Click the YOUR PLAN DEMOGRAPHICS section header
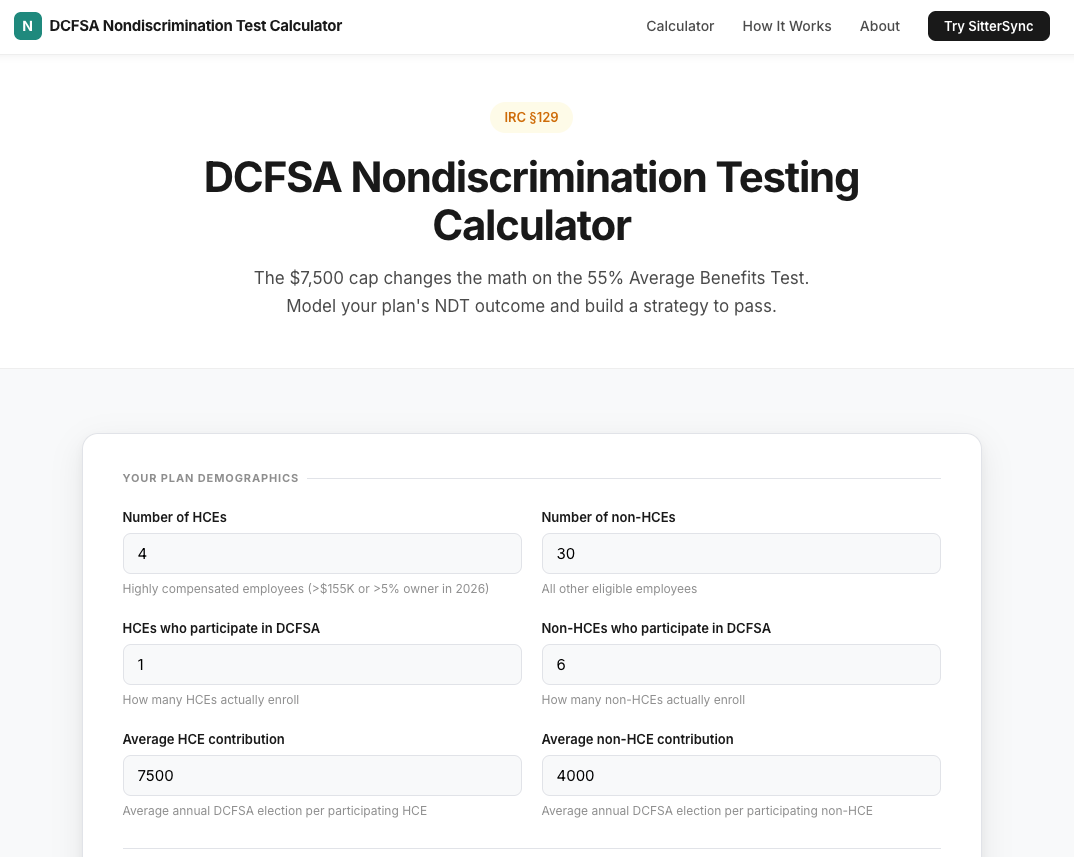This screenshot has width=1074, height=857. click(210, 478)
